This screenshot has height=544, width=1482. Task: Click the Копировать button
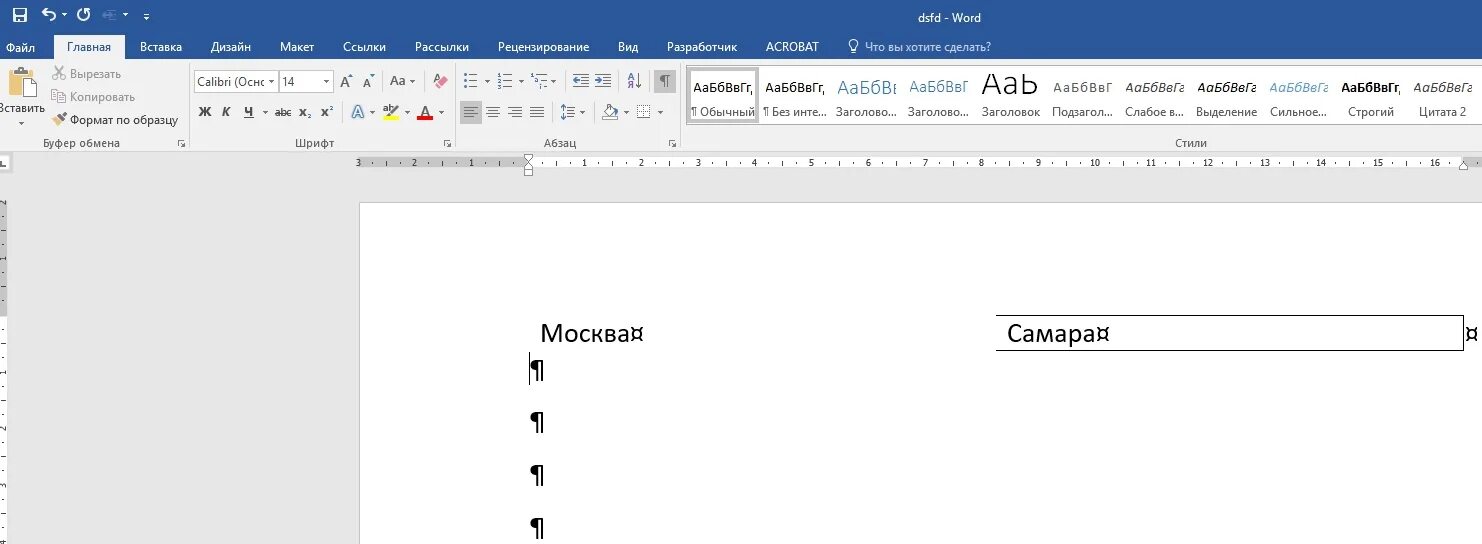coord(93,97)
